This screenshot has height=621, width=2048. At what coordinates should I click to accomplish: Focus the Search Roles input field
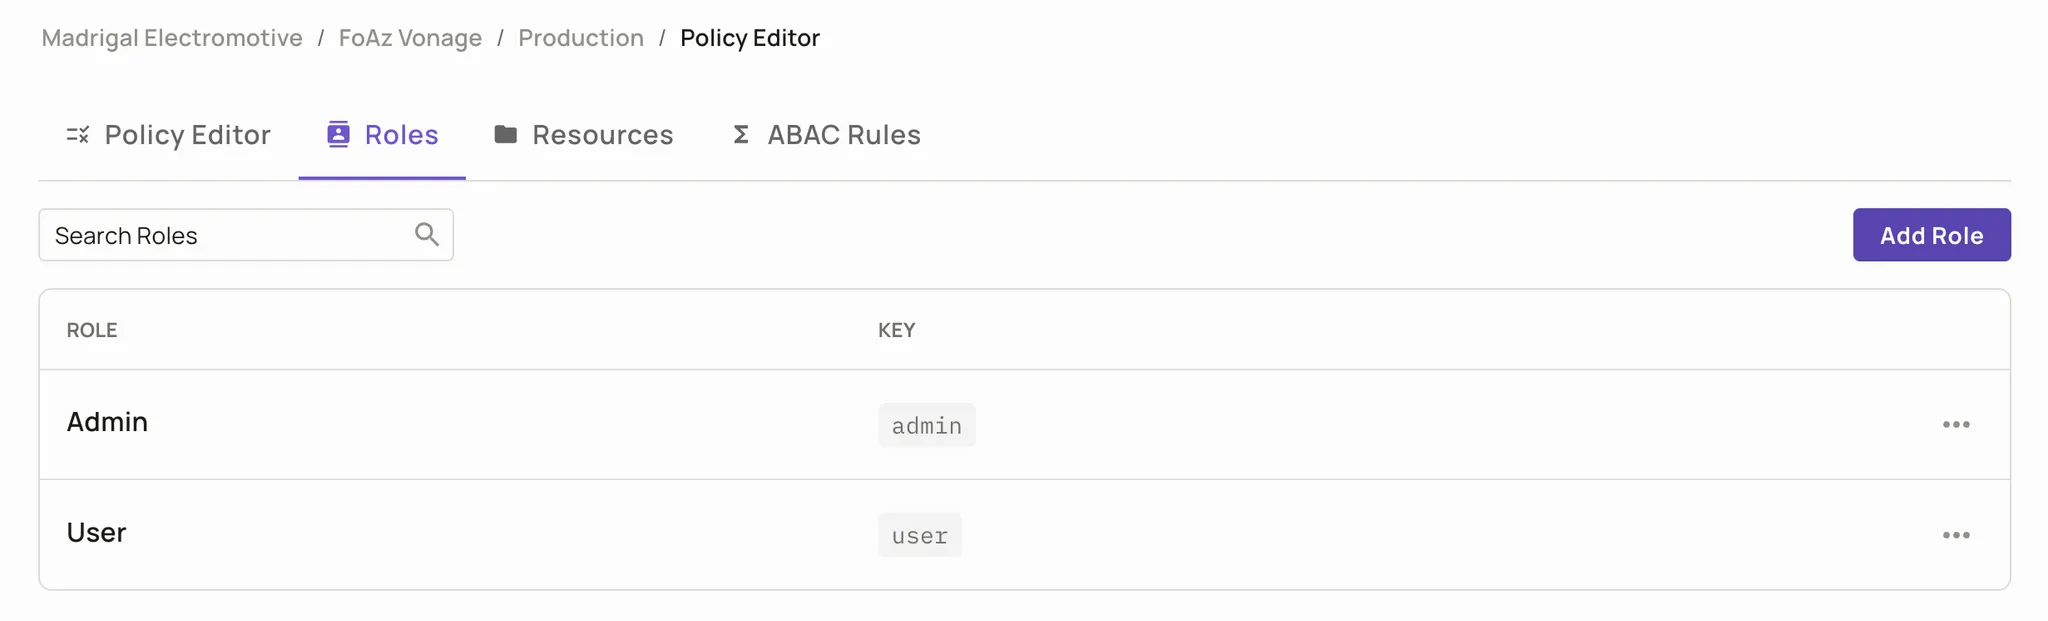tap(225, 235)
